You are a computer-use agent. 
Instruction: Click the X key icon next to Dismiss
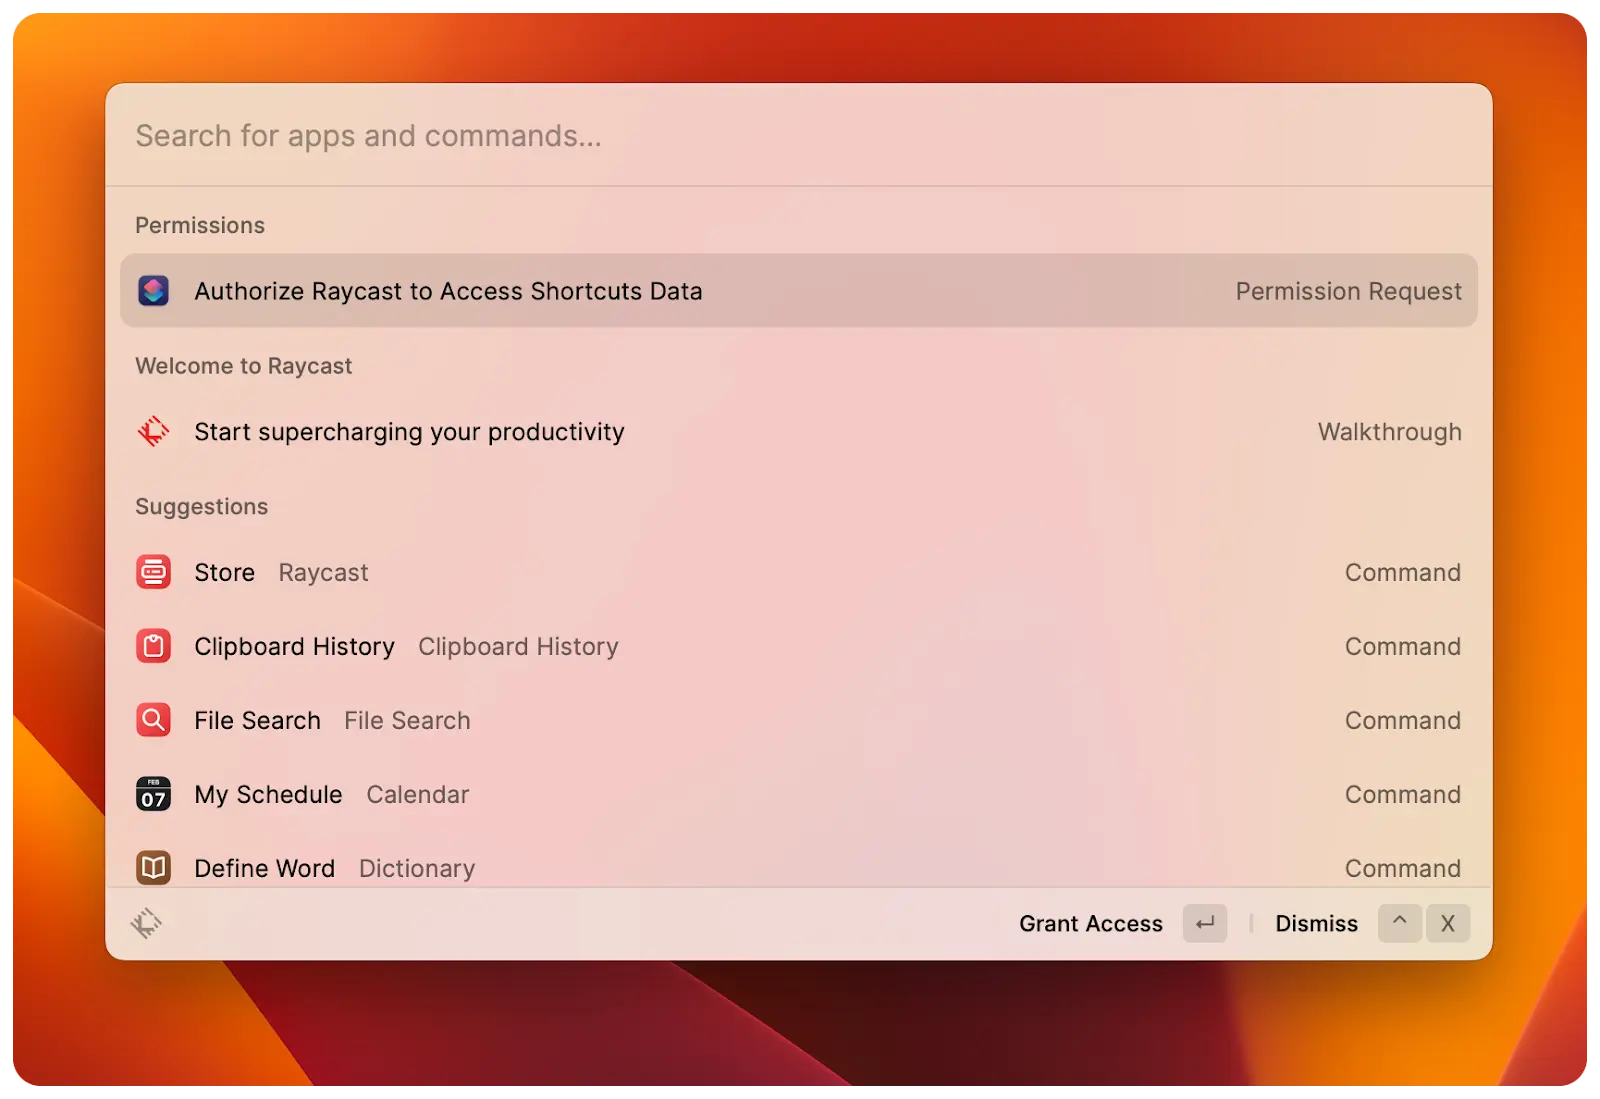1448,923
